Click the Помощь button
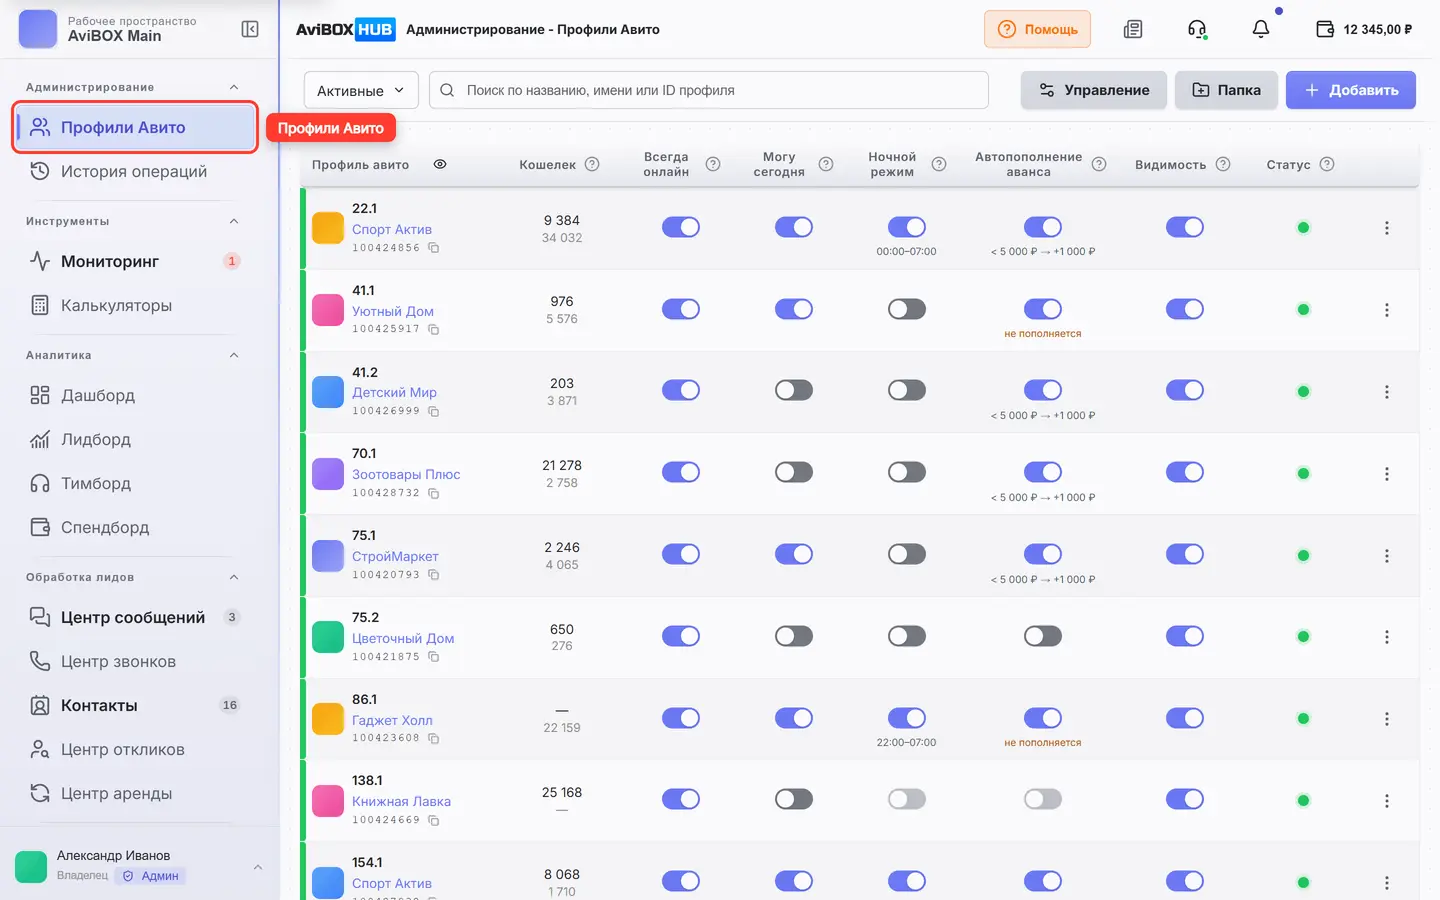Viewport: 1440px width, 900px height. (x=1037, y=29)
